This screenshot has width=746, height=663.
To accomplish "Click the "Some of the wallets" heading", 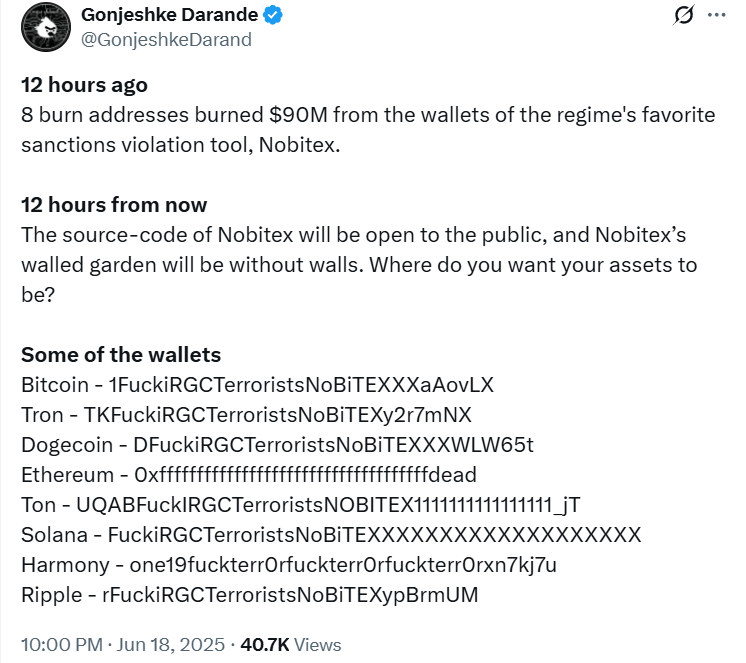I will point(121,355).
